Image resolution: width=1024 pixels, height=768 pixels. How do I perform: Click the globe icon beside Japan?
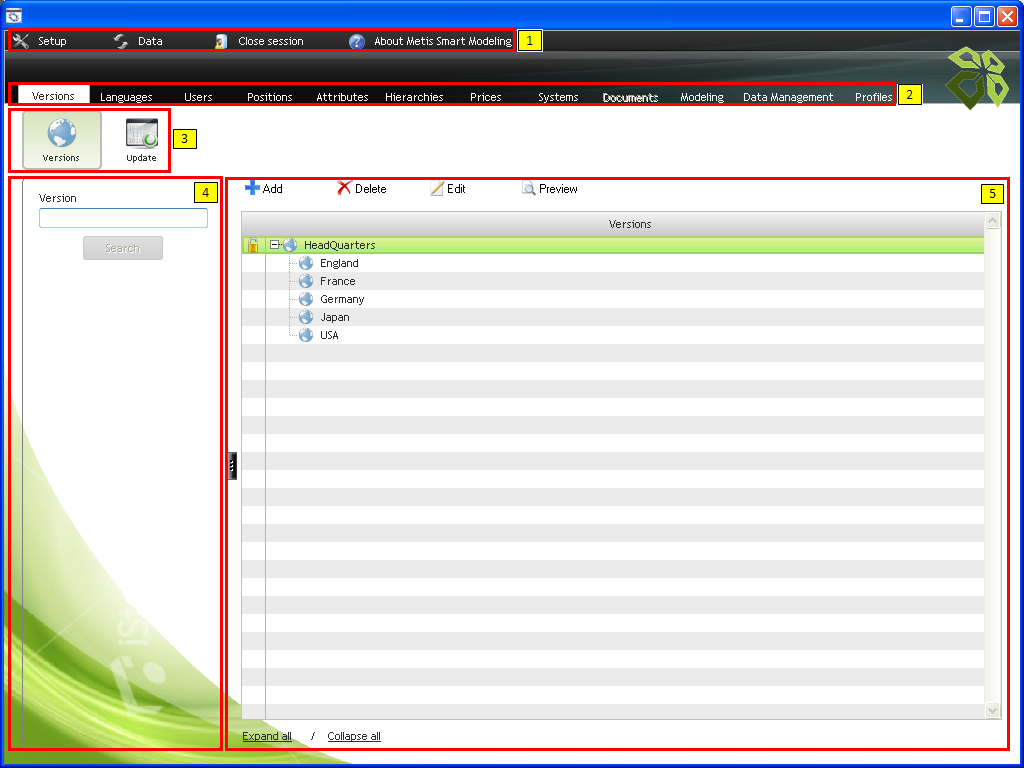pyautogui.click(x=306, y=317)
